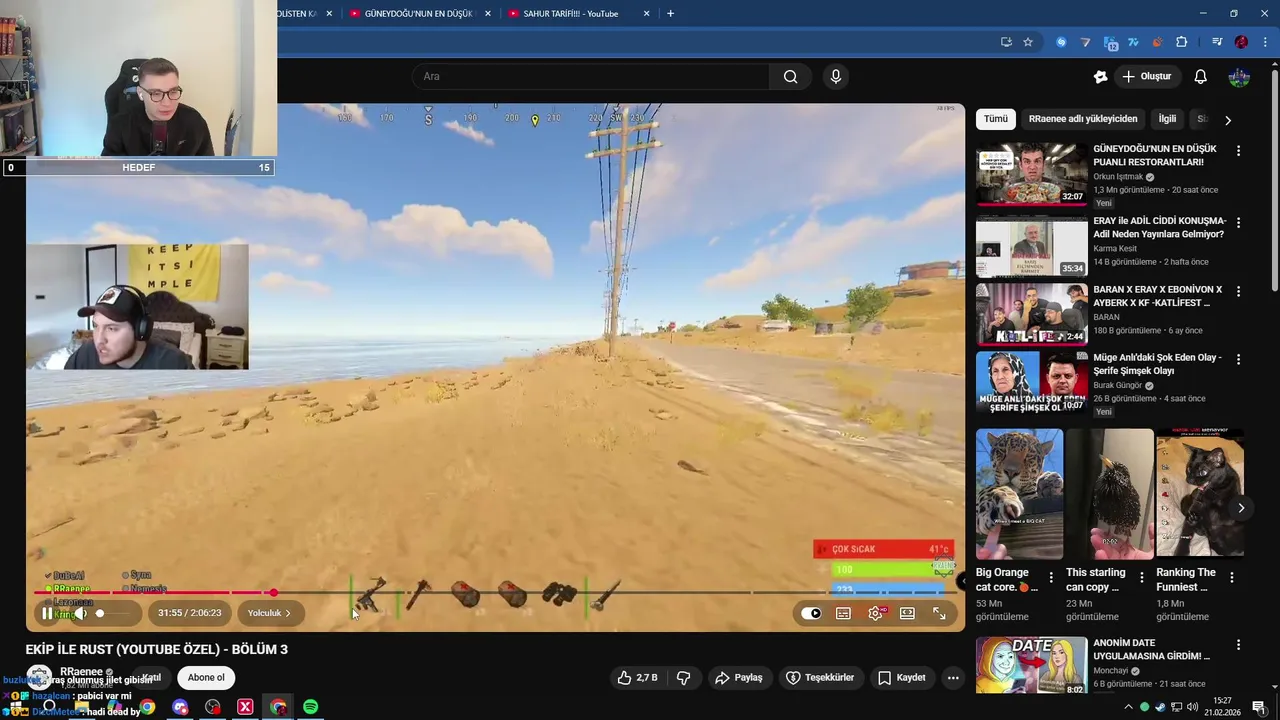Open options for GÜNEYDOĞU'NUN EN DÜŞÜK video
The width and height of the screenshot is (1280, 720).
[1238, 151]
